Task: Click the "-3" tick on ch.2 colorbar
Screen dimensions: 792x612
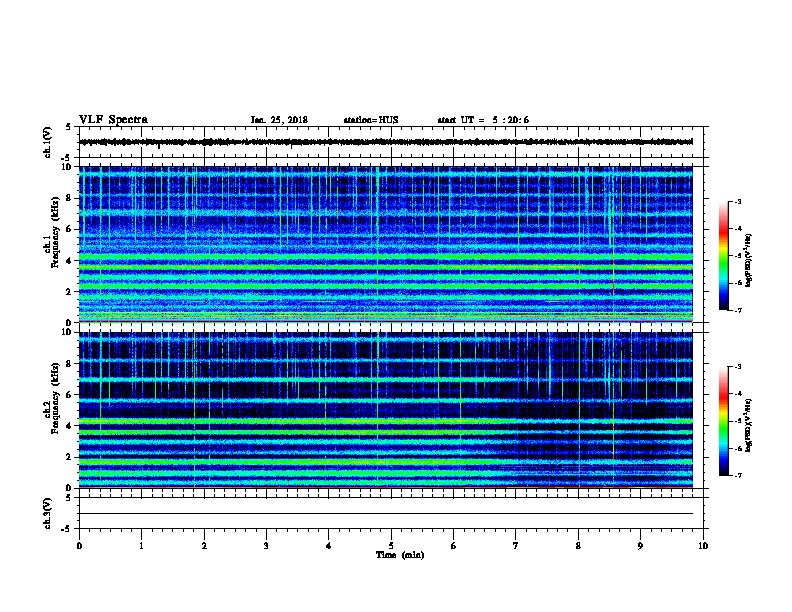Action: [x=737, y=367]
